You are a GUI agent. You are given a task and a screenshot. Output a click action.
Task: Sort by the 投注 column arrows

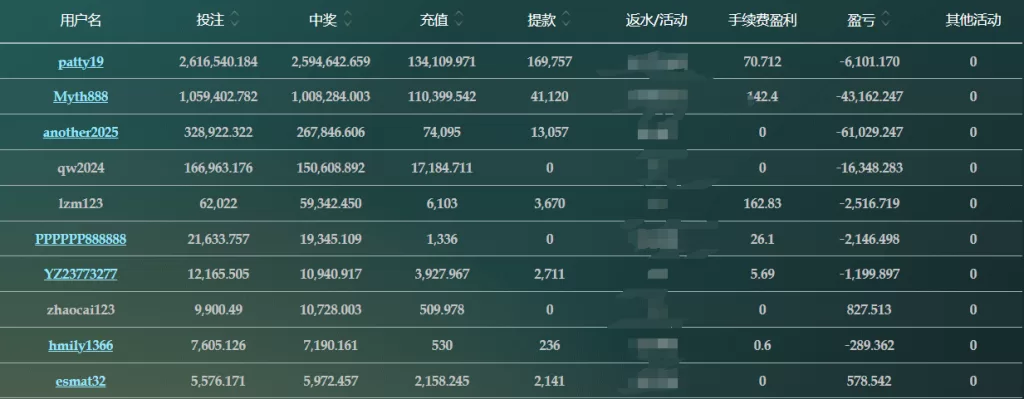click(x=234, y=21)
